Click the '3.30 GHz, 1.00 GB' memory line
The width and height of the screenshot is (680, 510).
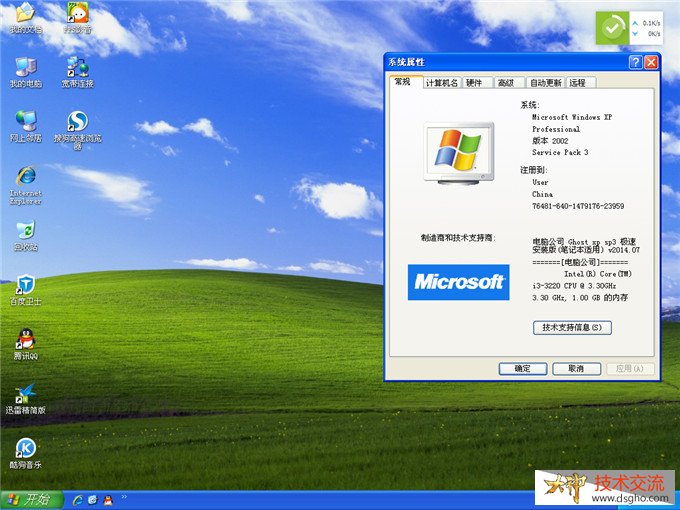[580, 298]
